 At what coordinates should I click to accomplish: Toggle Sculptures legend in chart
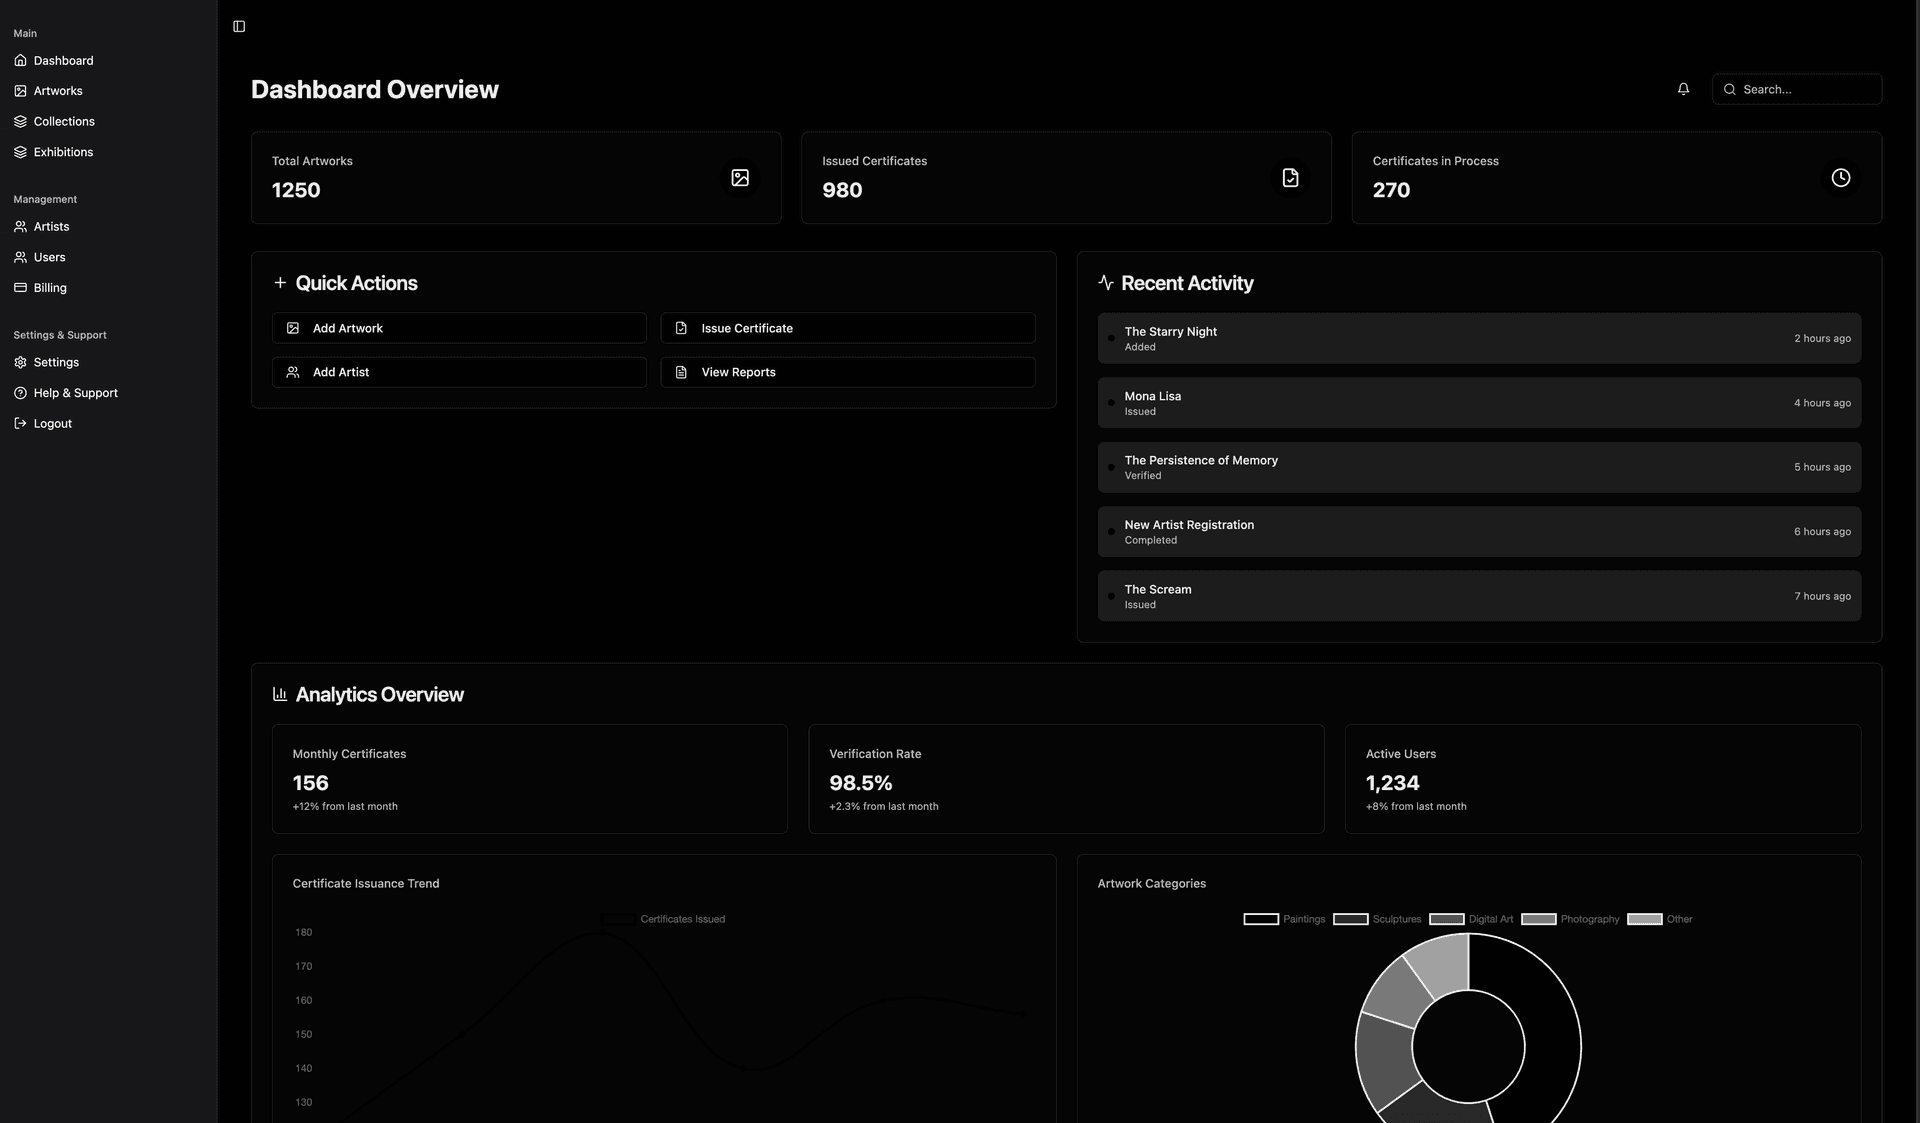coord(1350,919)
